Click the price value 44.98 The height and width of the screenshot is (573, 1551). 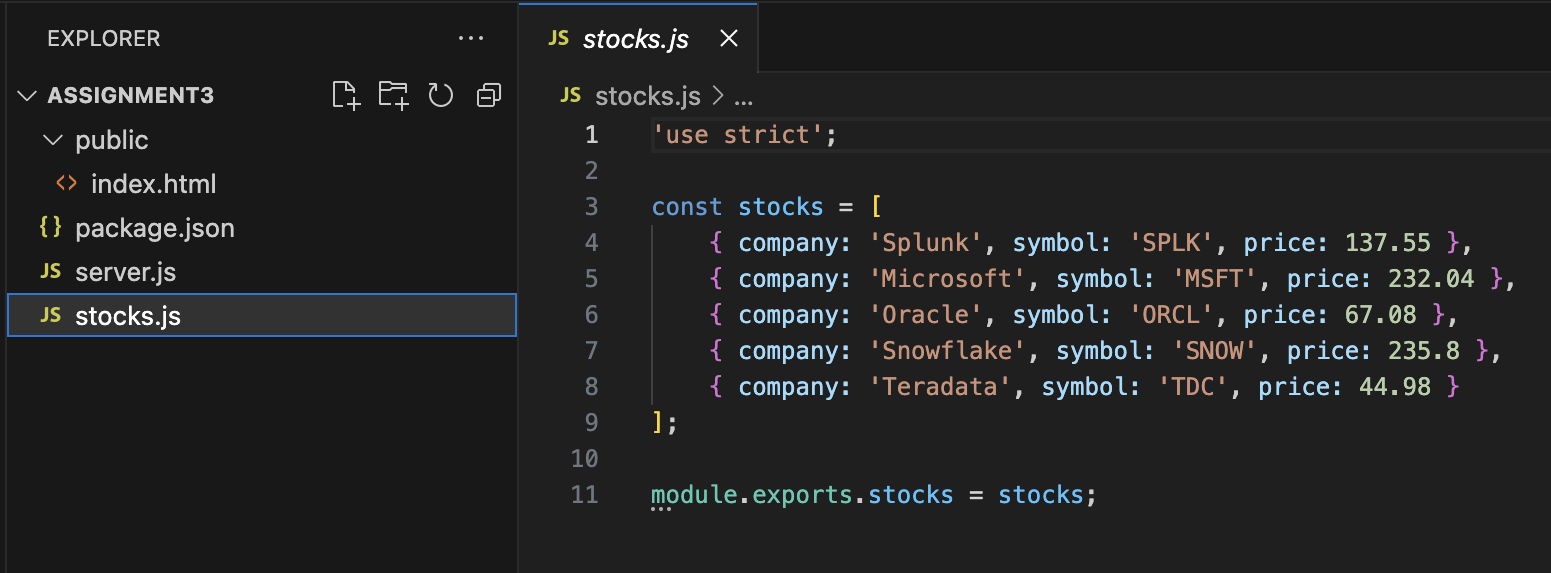pos(1395,387)
